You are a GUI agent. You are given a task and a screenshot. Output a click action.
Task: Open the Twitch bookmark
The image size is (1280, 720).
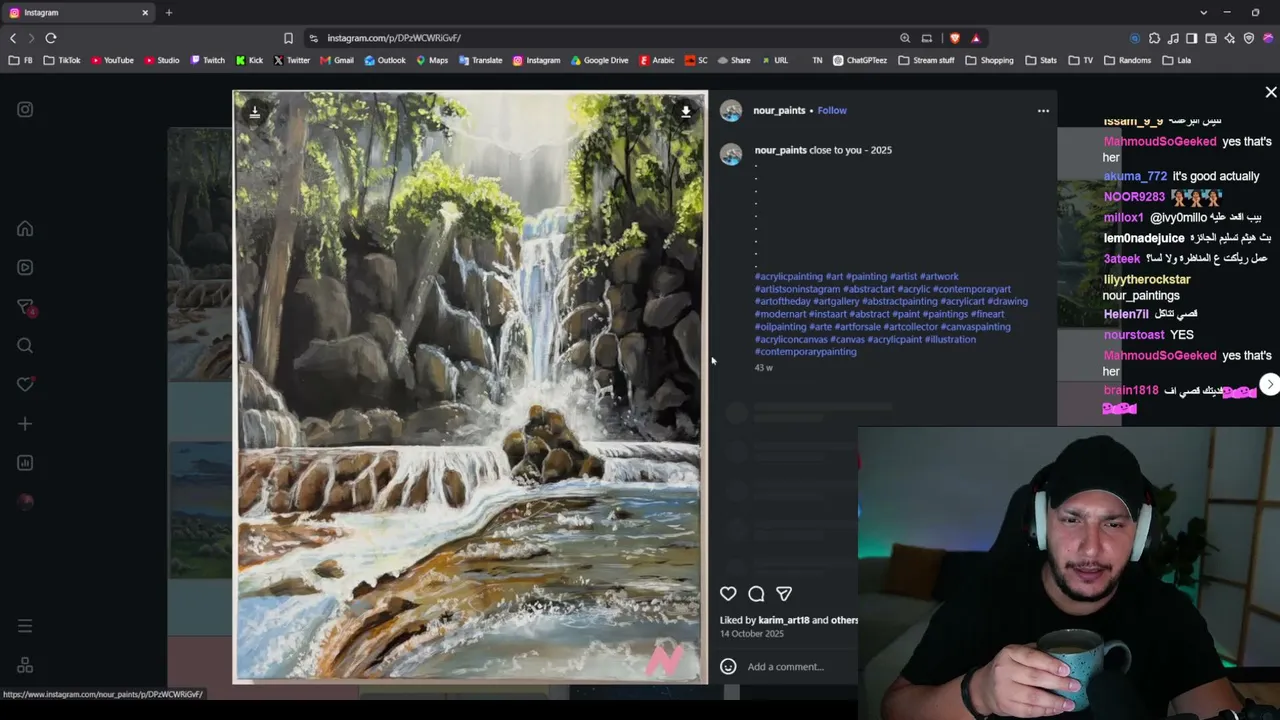click(207, 60)
